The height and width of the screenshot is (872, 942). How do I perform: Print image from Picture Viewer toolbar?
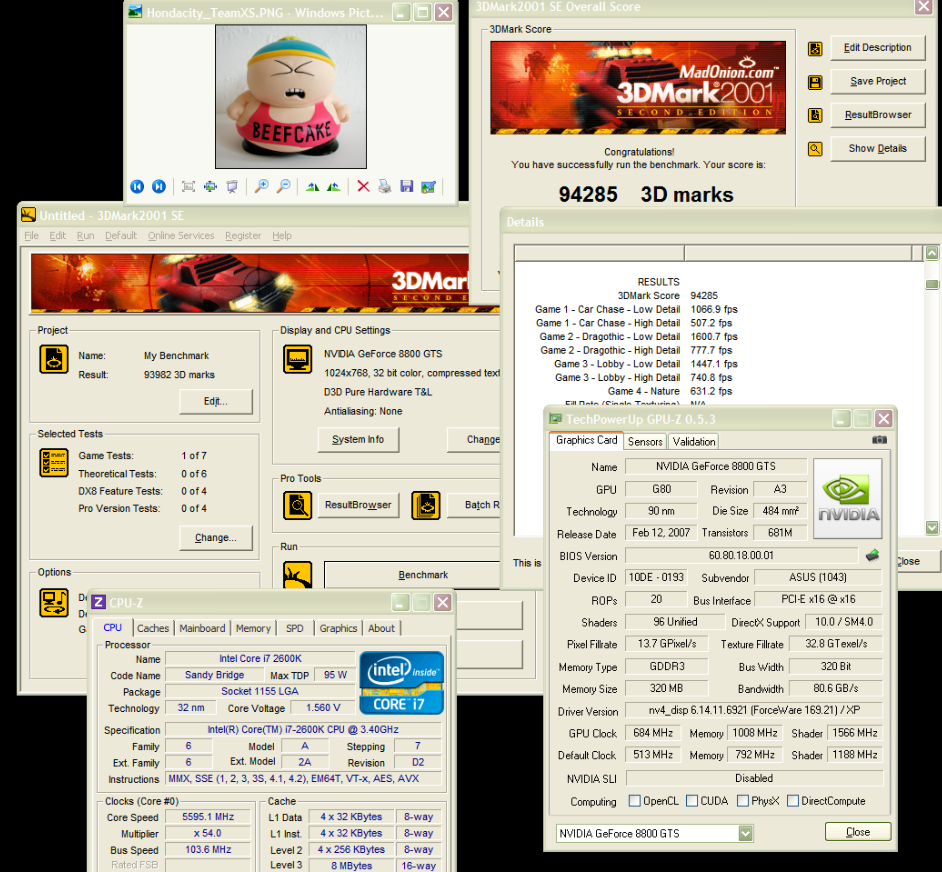[384, 186]
